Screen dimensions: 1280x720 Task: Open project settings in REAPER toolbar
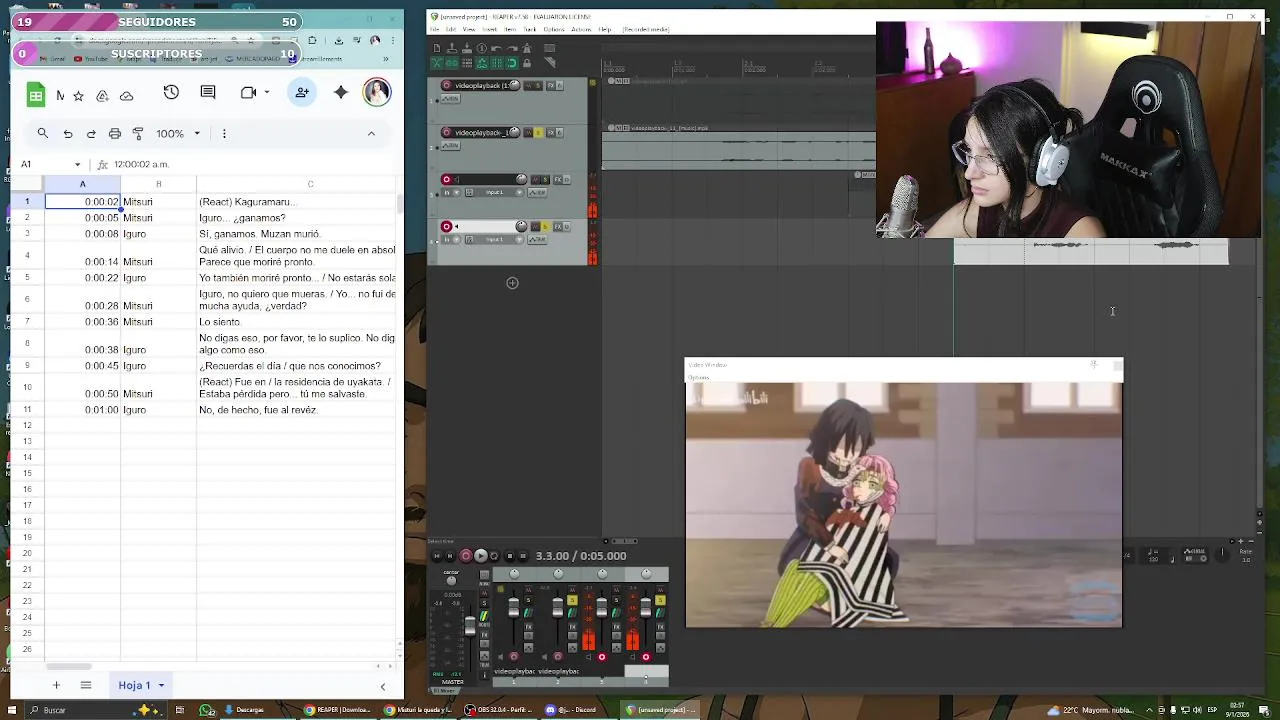[481, 47]
